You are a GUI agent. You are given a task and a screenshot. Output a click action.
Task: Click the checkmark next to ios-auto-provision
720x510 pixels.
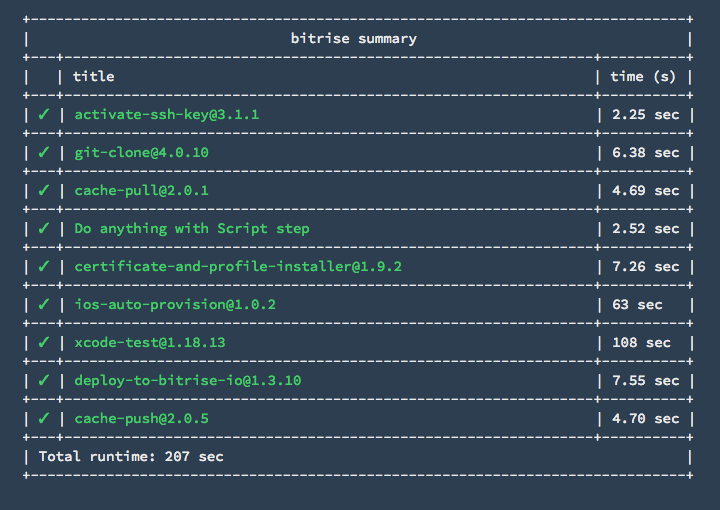point(43,304)
